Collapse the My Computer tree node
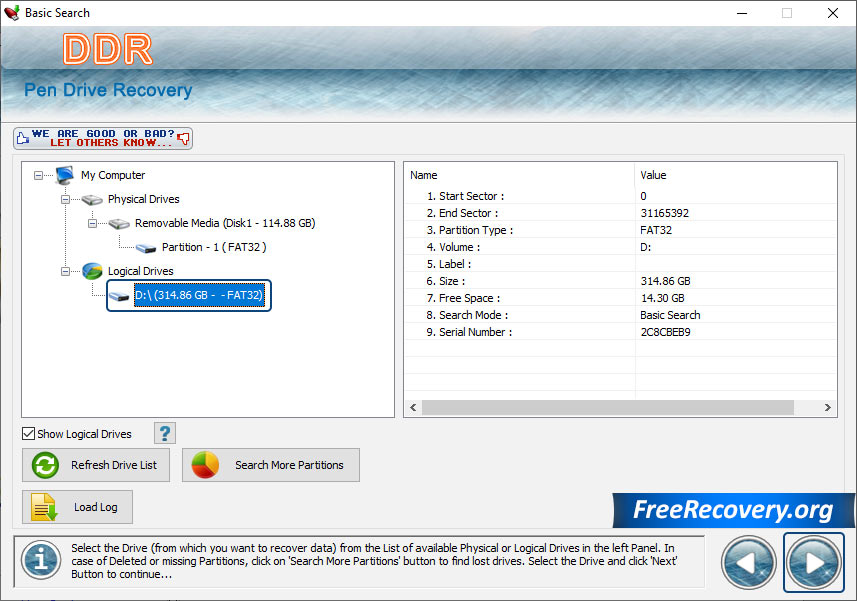This screenshot has height=601, width=857. point(38,175)
